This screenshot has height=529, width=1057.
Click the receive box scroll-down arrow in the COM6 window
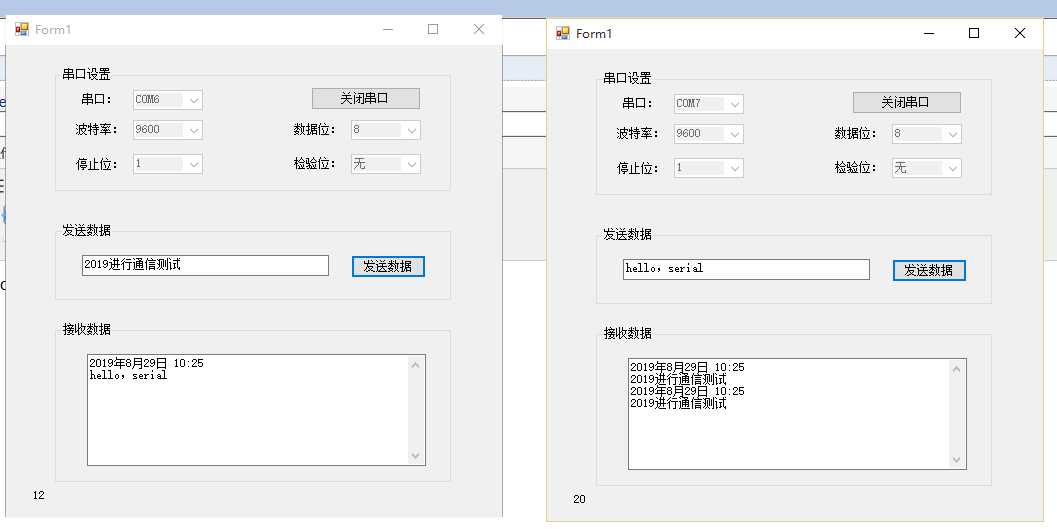click(x=415, y=456)
